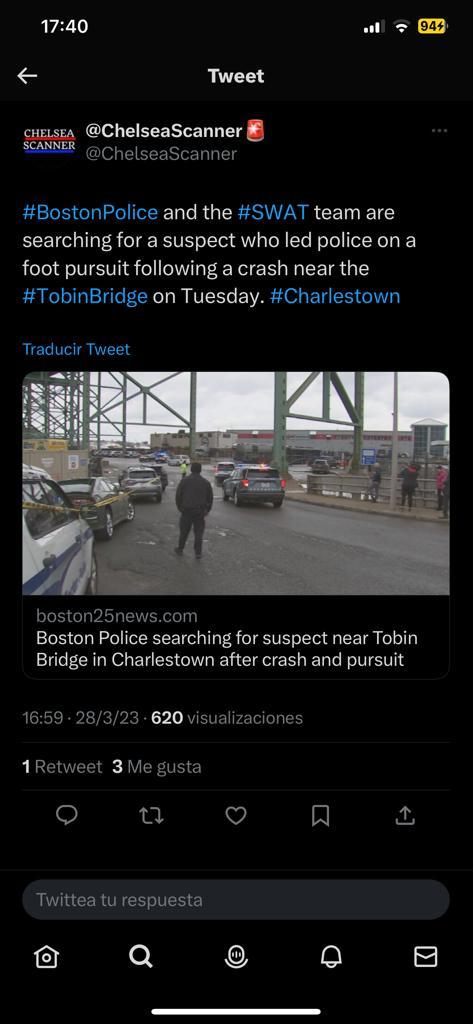Tap the share upload icon
473x1024 pixels.
405,815
